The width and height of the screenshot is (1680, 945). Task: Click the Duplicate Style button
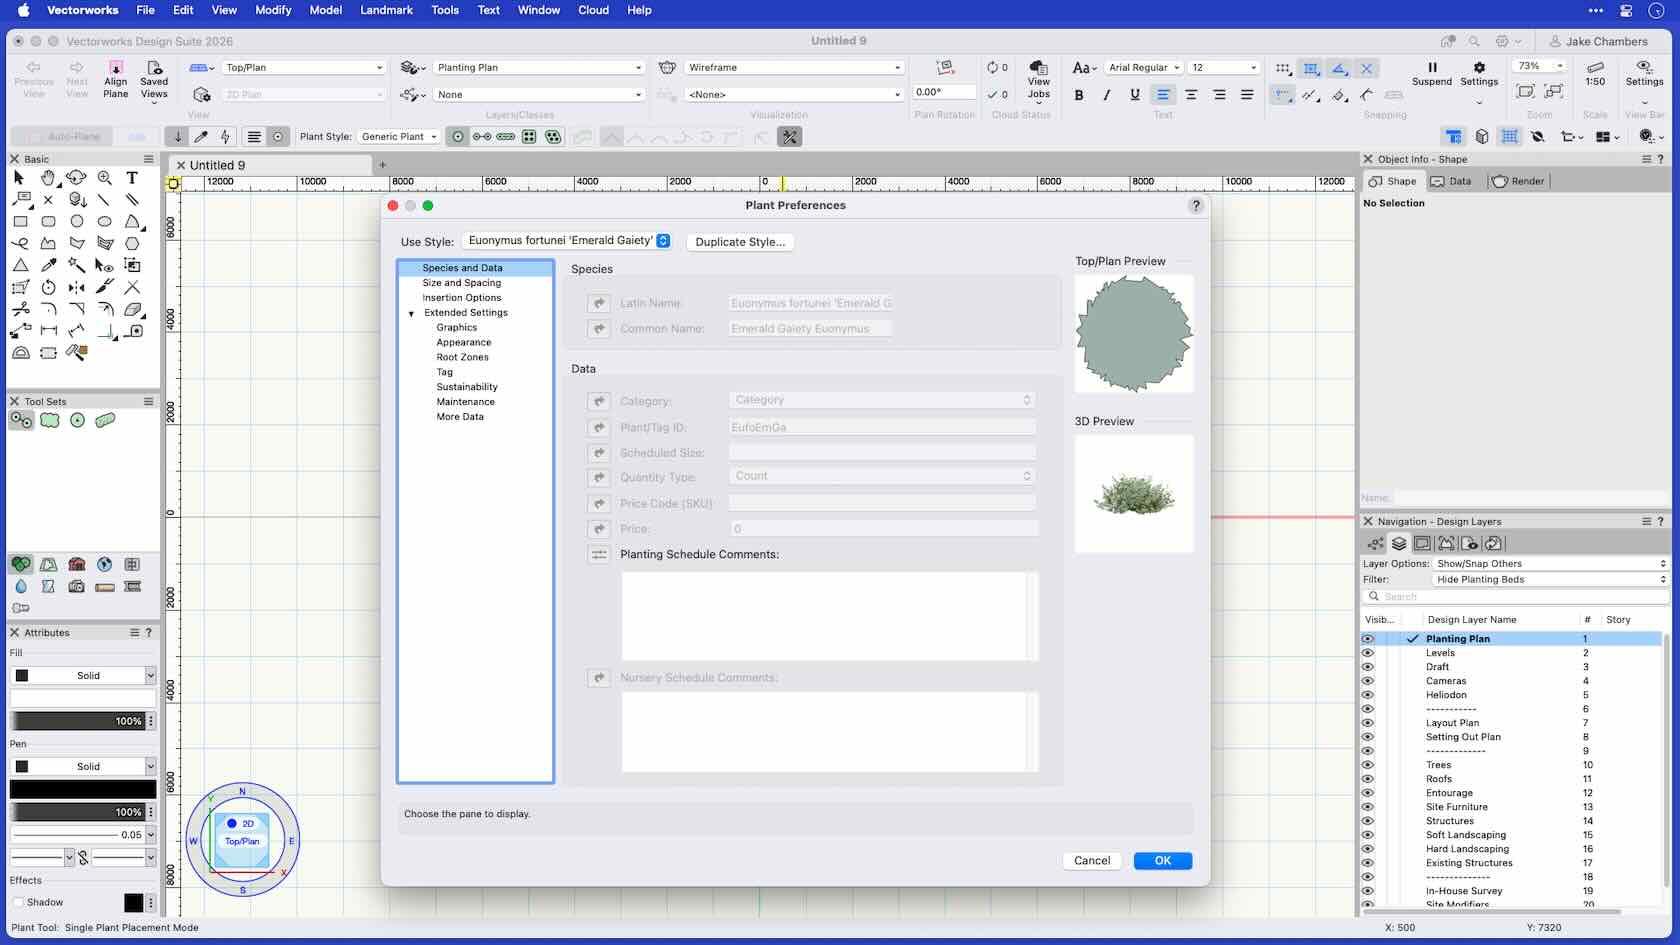pyautogui.click(x=740, y=242)
